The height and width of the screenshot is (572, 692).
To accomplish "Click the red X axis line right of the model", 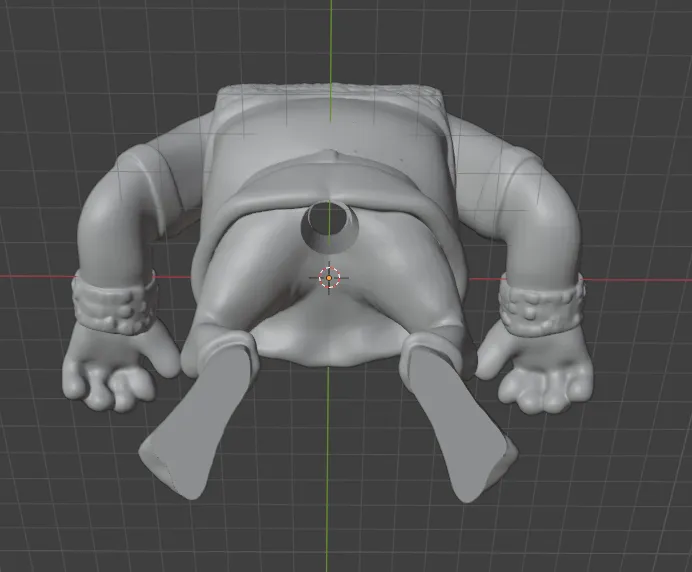I will pyautogui.click(x=636, y=280).
